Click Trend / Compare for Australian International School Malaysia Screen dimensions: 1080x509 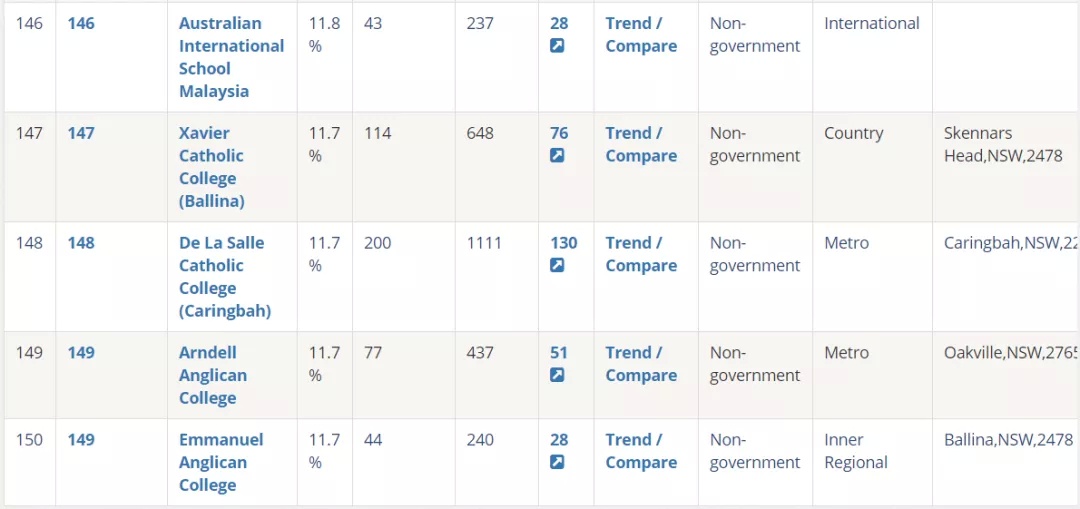pyautogui.click(x=641, y=34)
